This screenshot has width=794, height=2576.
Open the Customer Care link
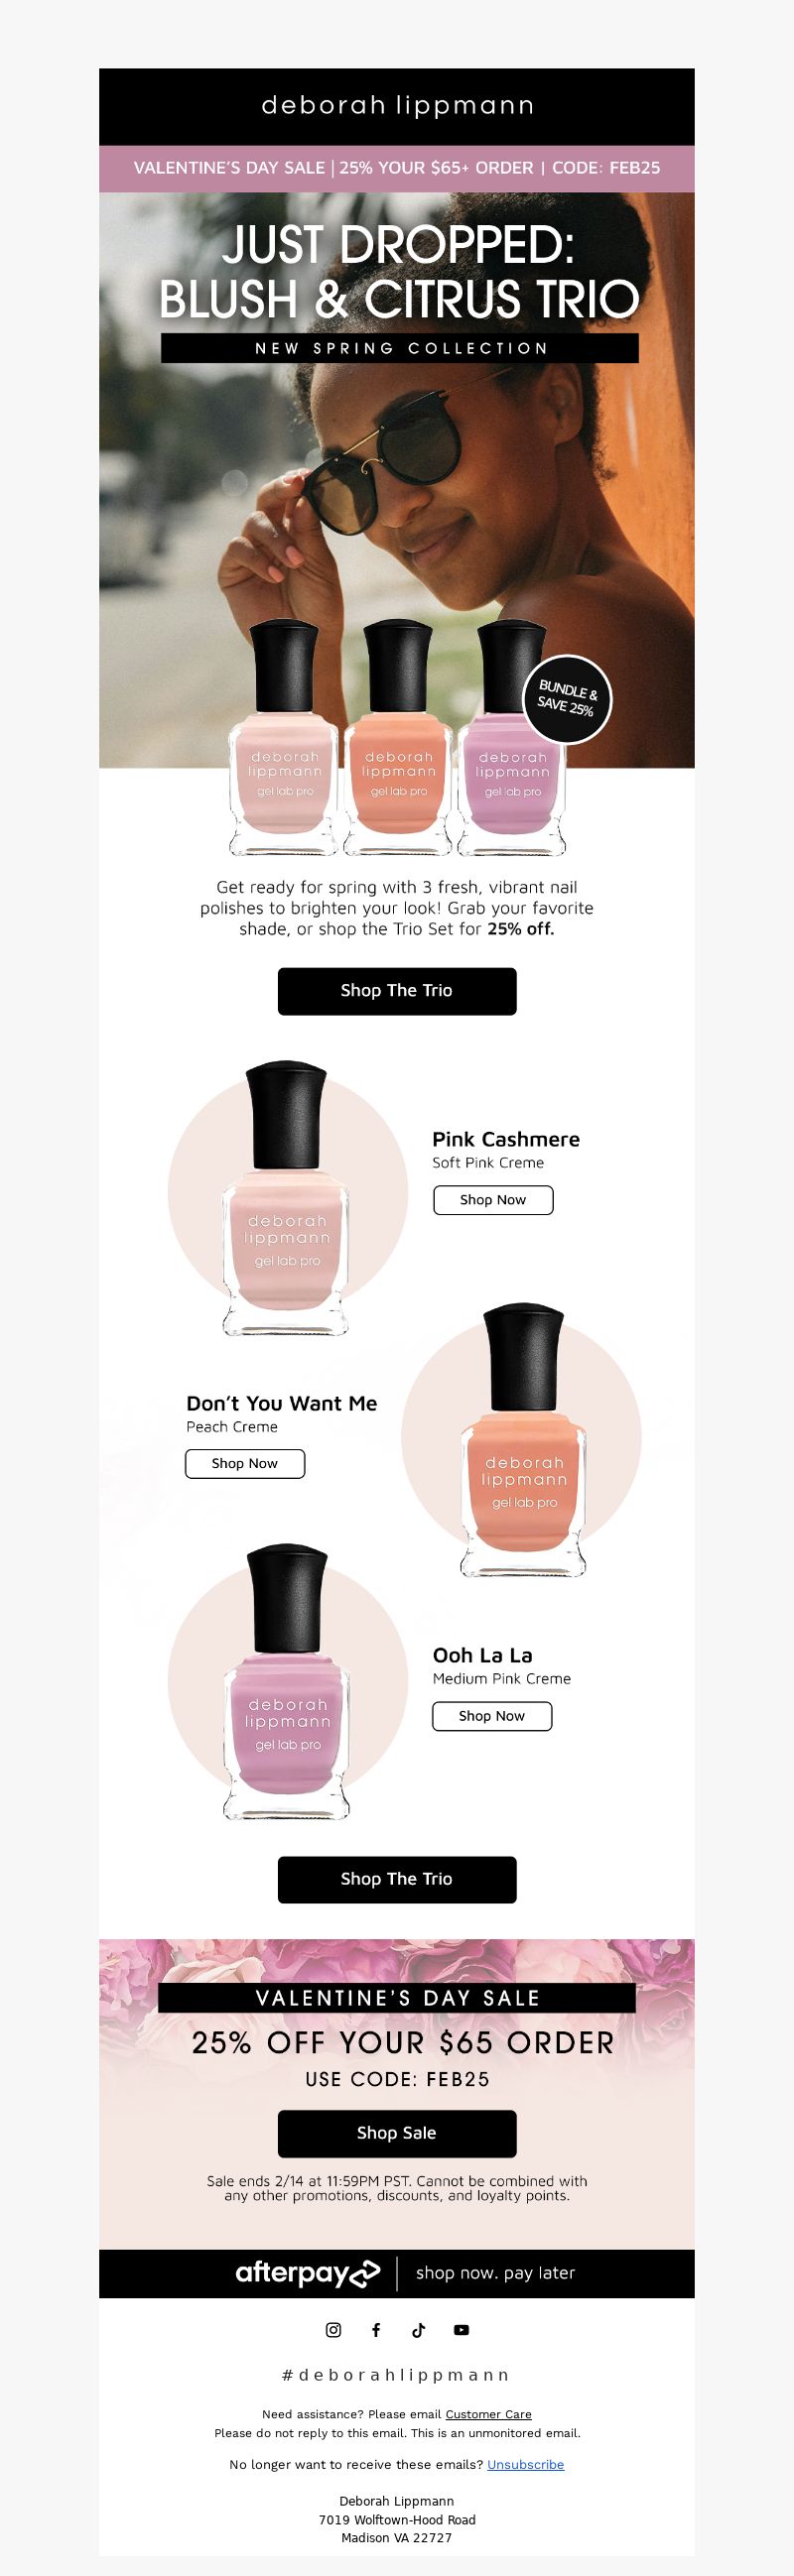[x=488, y=2414]
